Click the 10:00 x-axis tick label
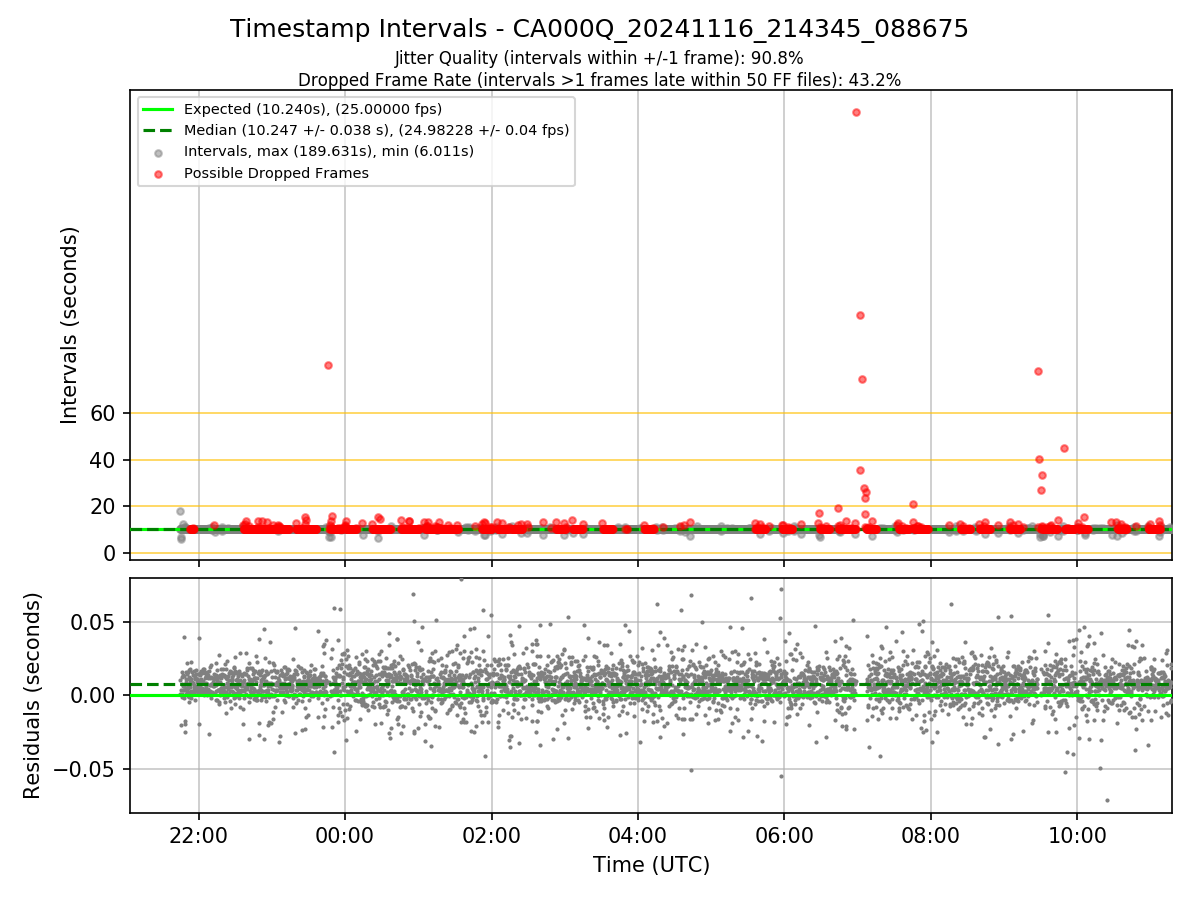 coord(1077,834)
